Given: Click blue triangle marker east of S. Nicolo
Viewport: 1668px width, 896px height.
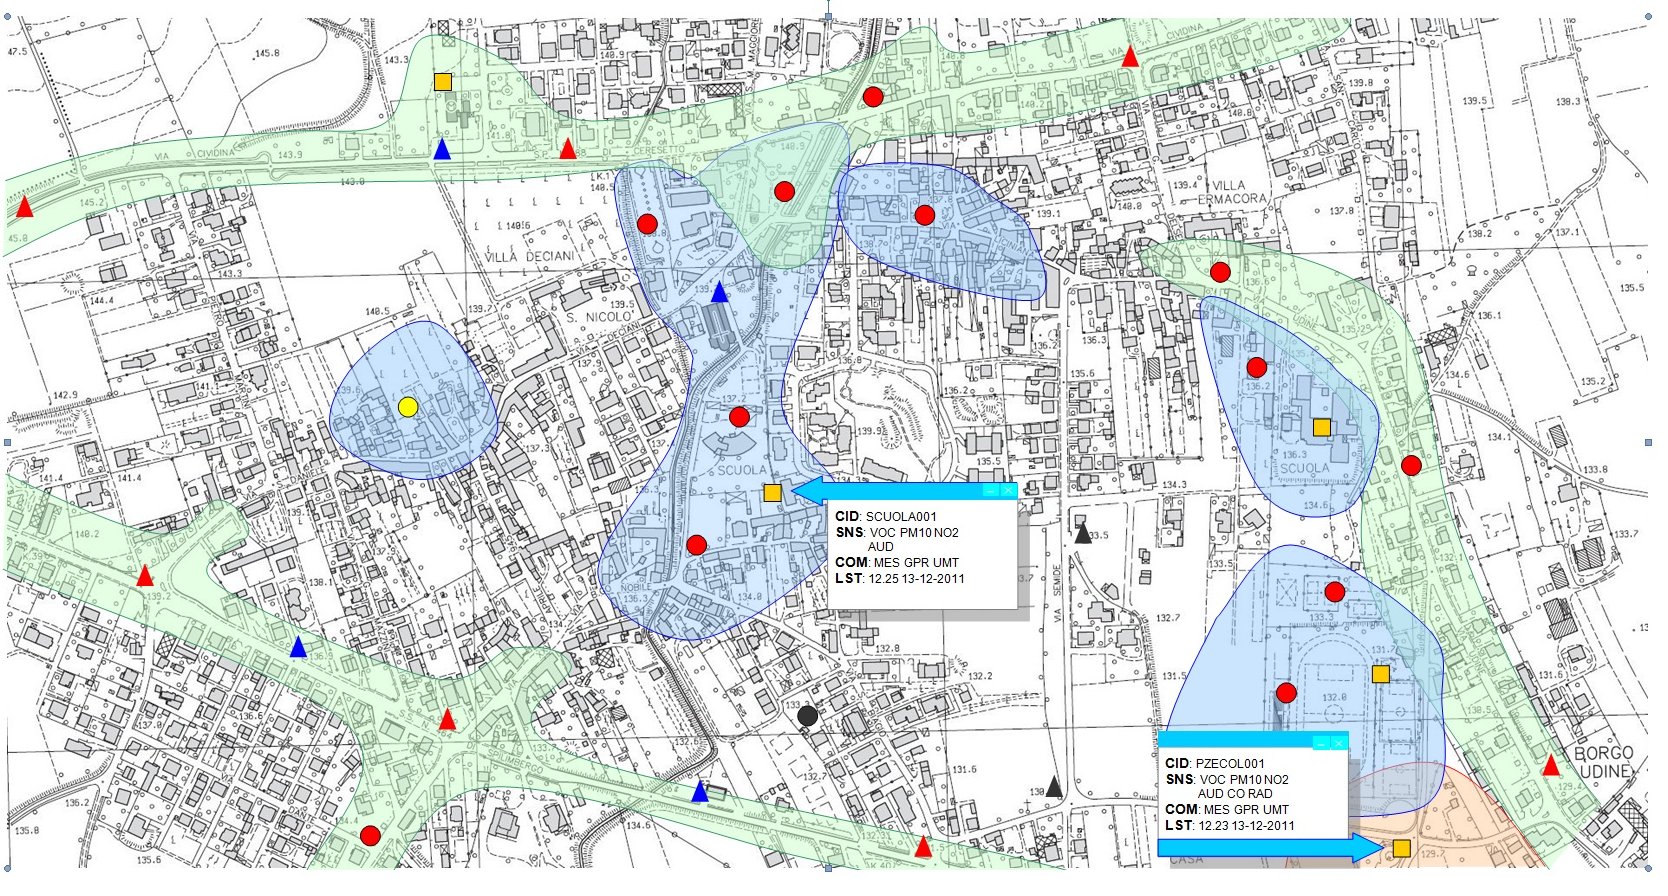Looking at the screenshot, I should click(x=719, y=292).
